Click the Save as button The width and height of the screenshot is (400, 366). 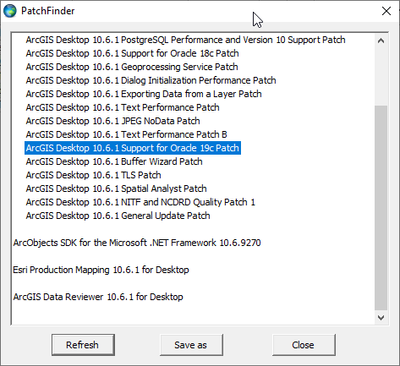click(x=191, y=345)
